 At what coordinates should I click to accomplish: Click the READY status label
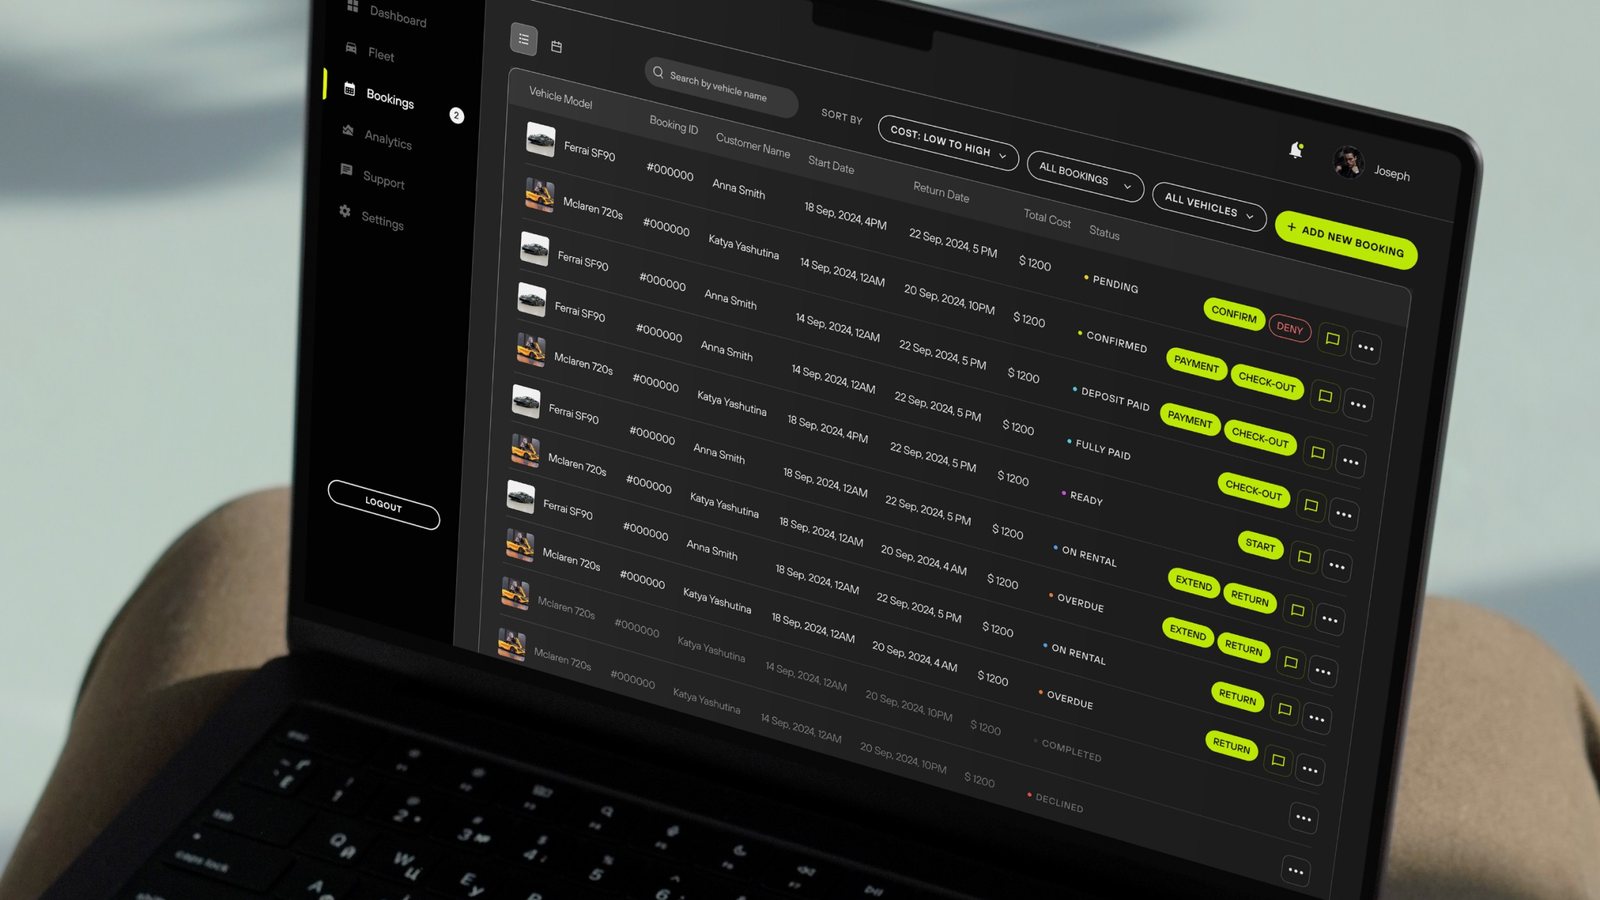1082,497
